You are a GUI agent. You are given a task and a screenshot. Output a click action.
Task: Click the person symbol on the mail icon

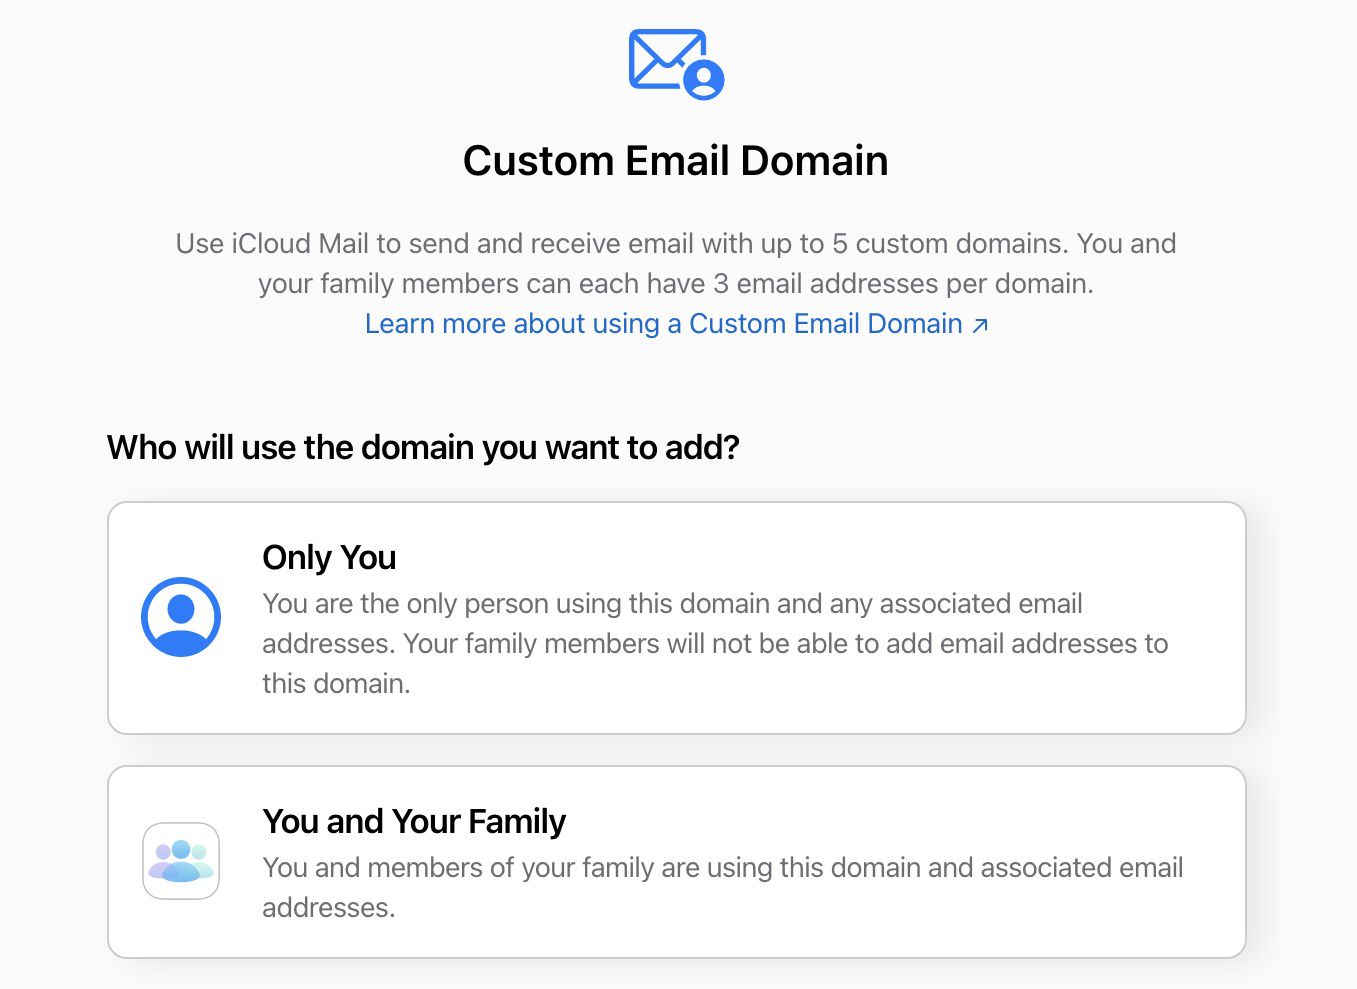pos(703,81)
